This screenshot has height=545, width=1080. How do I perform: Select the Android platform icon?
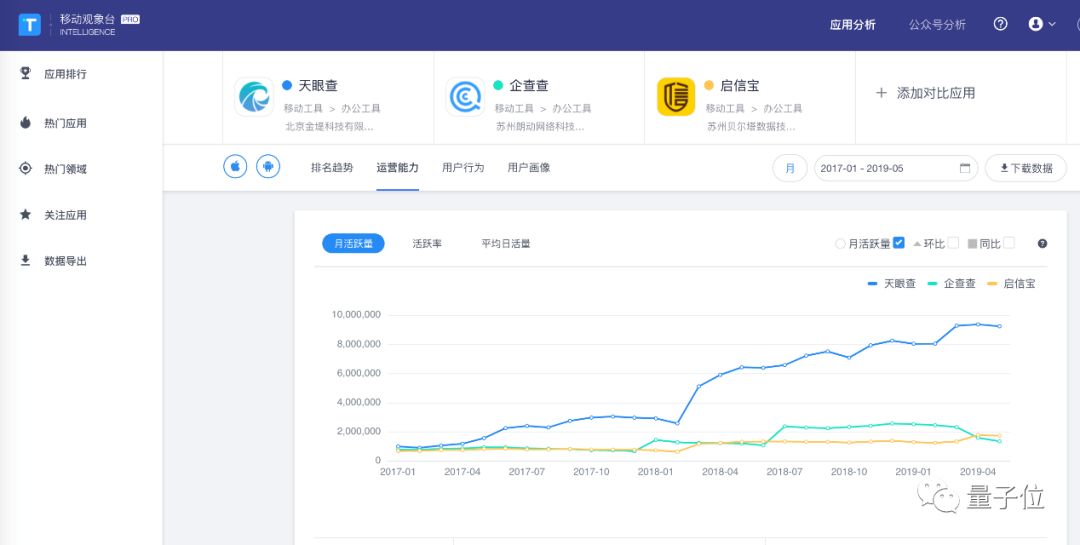click(268, 167)
